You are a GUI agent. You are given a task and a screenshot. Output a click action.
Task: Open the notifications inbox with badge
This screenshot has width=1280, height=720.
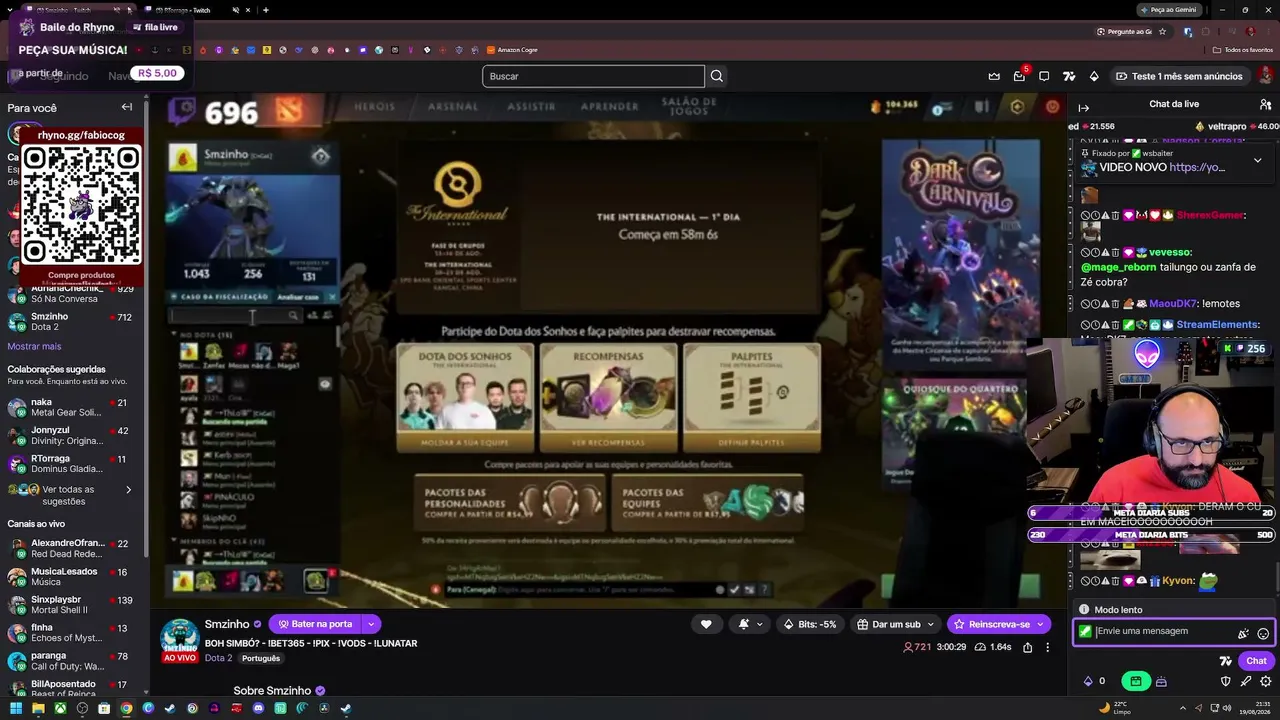[x=1019, y=76]
